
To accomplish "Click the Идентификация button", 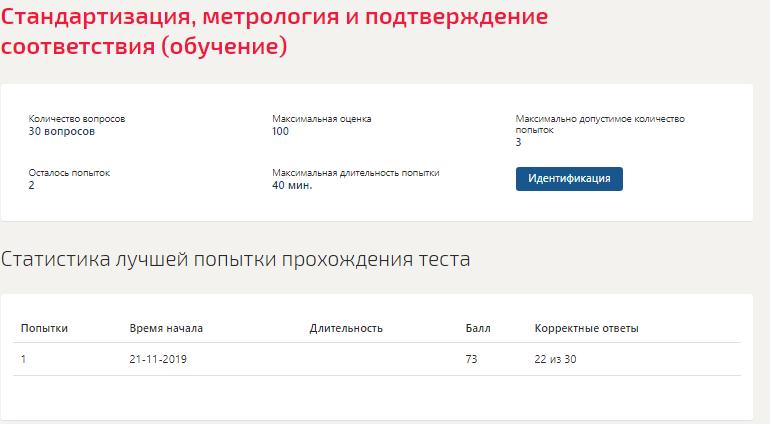I will [x=569, y=179].
